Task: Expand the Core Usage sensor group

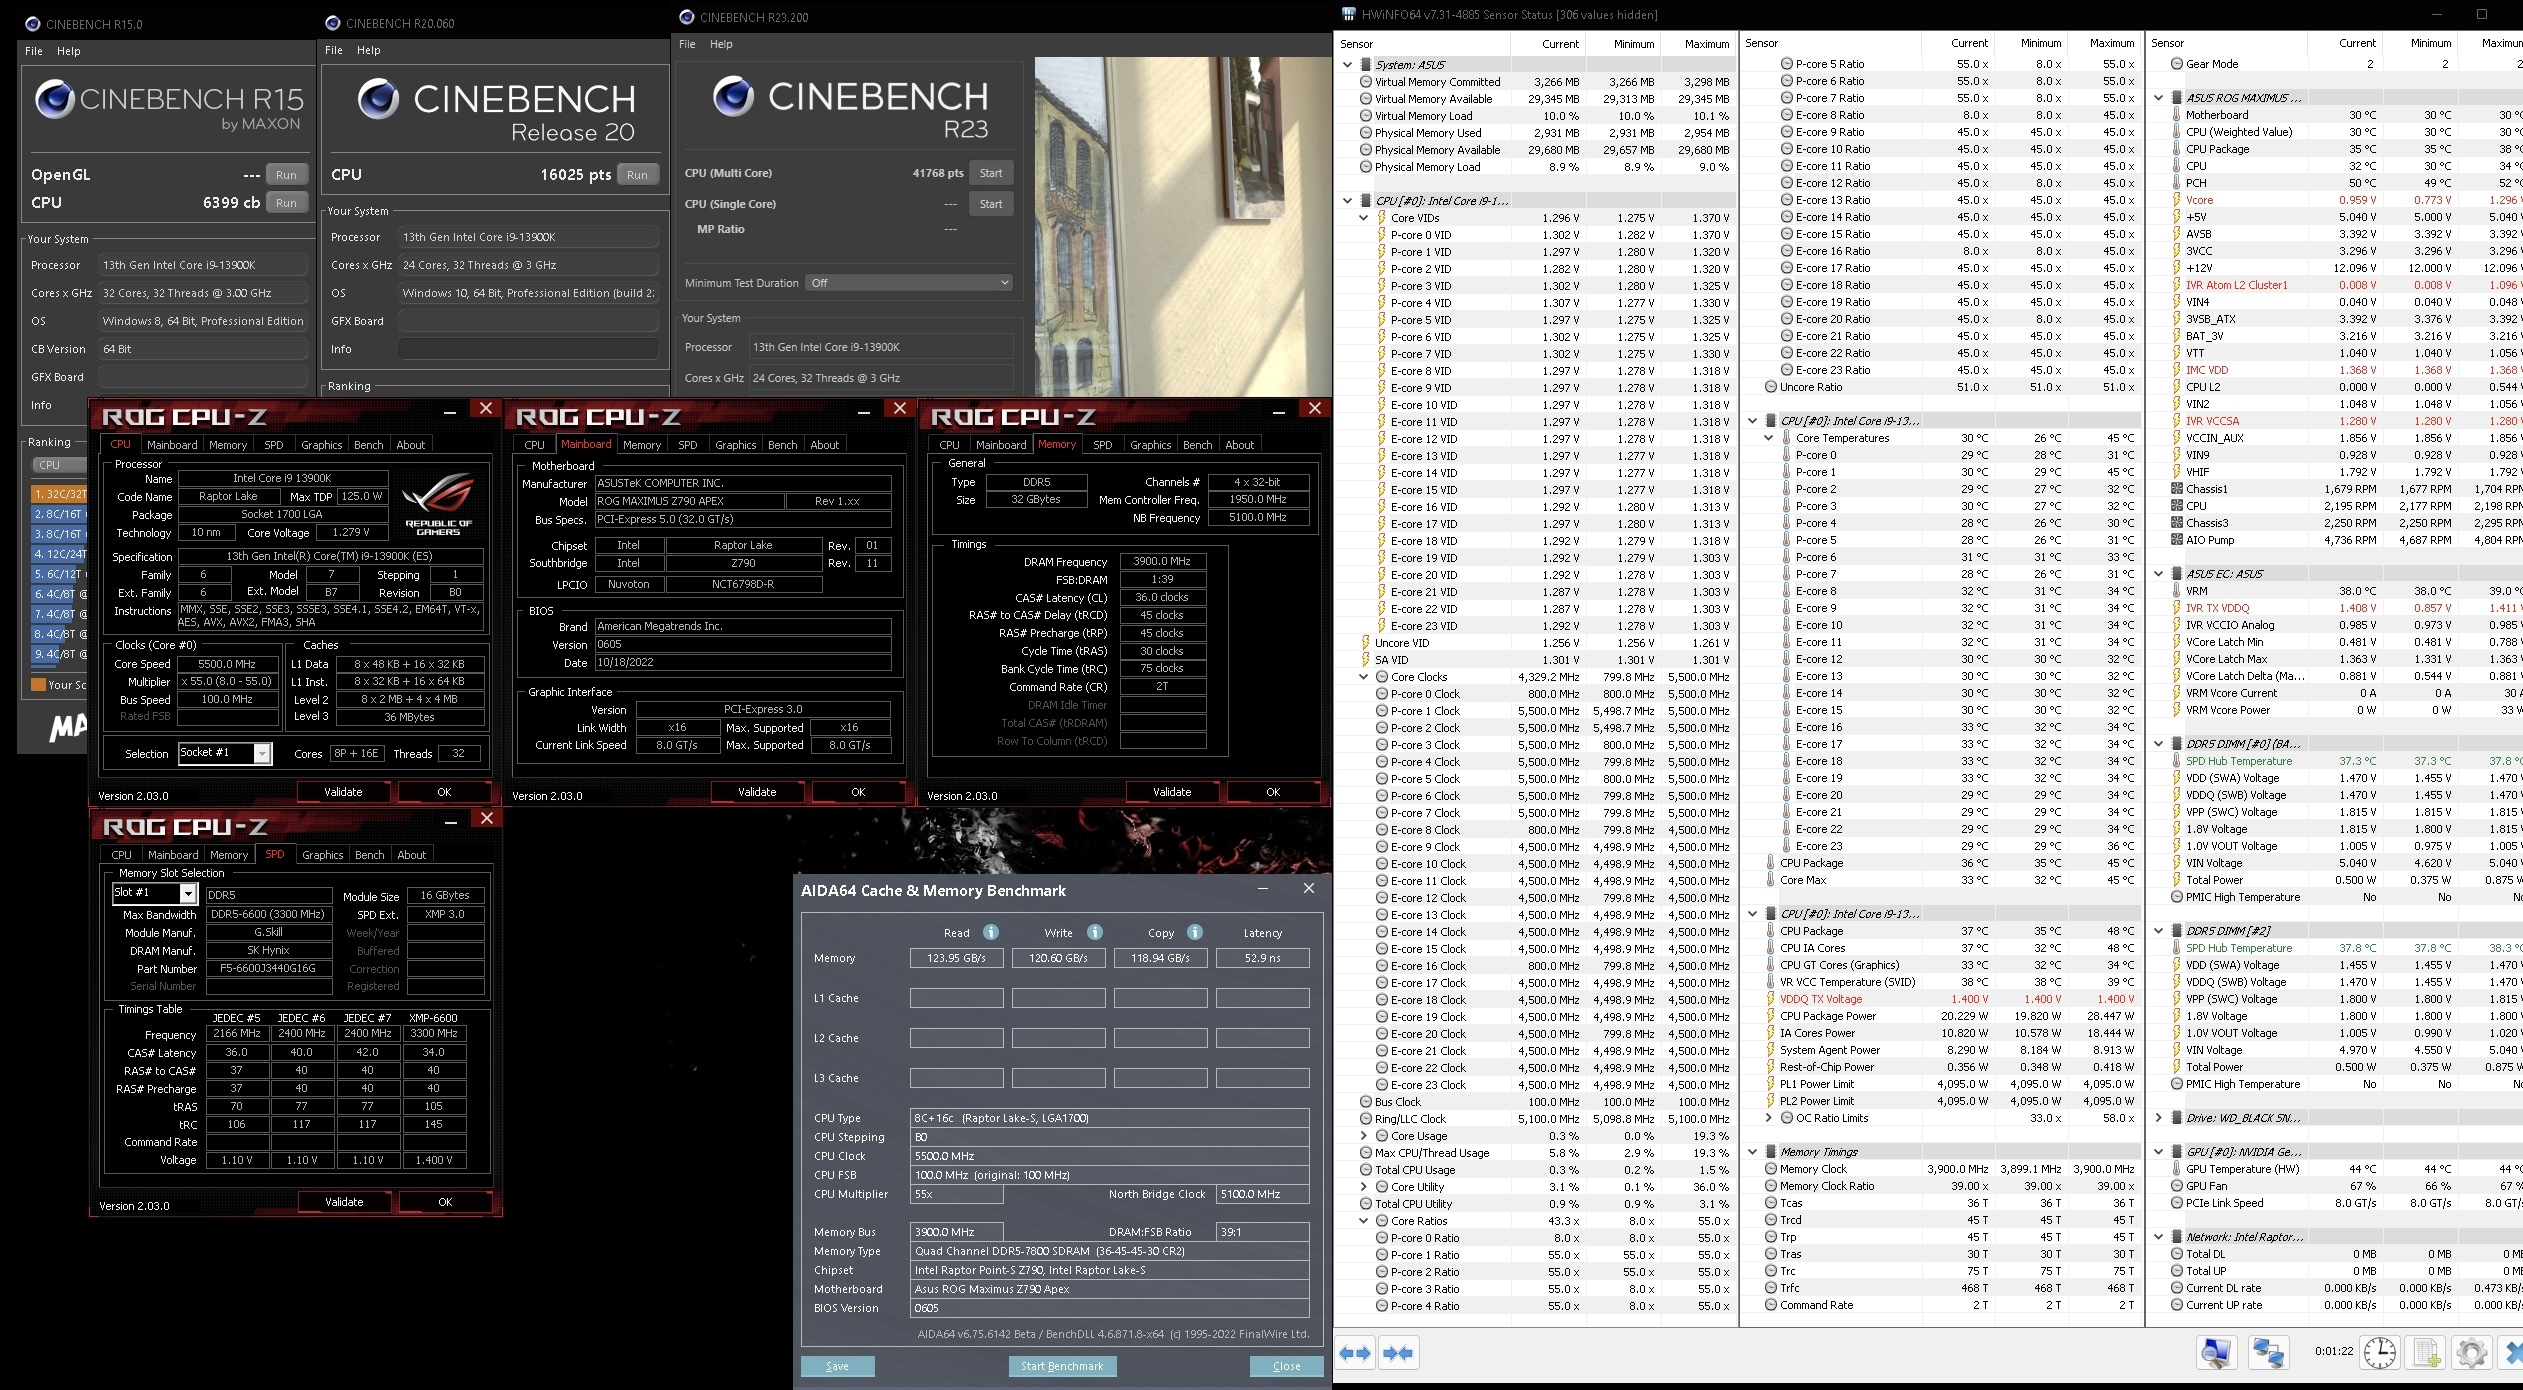Action: [x=1363, y=1136]
